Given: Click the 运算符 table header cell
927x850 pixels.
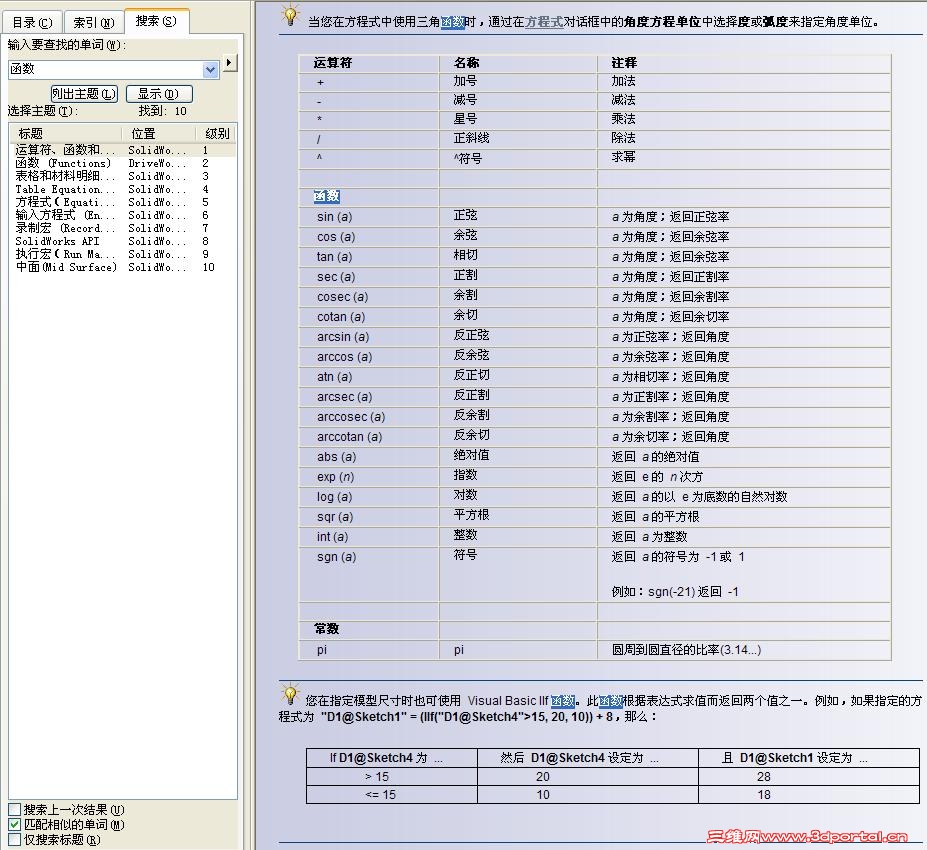Looking at the screenshot, I should tap(369, 63).
